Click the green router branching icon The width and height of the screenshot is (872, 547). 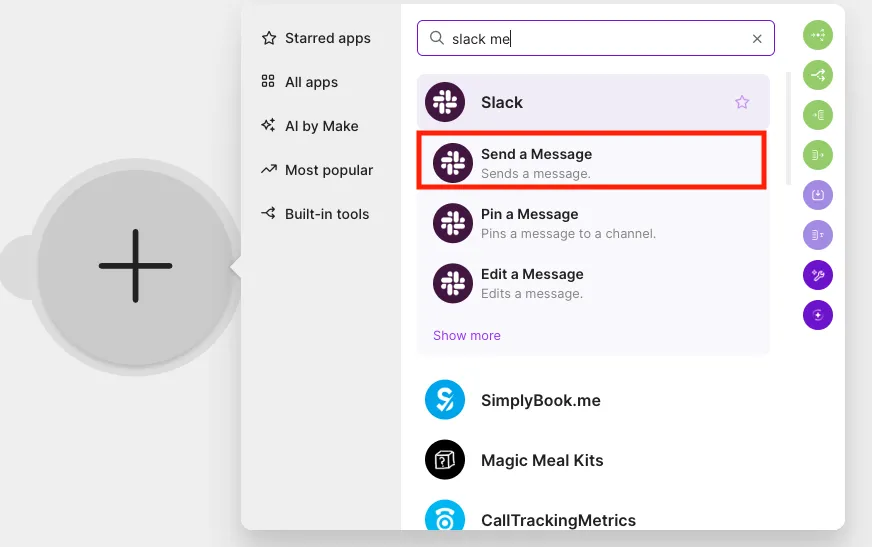click(818, 75)
